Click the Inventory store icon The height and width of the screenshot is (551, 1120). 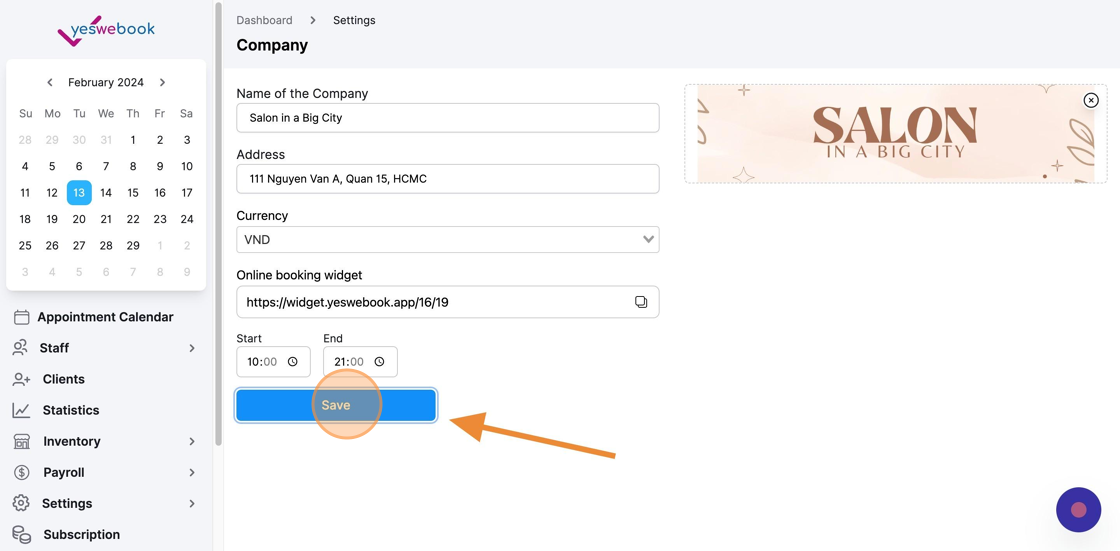click(21, 441)
